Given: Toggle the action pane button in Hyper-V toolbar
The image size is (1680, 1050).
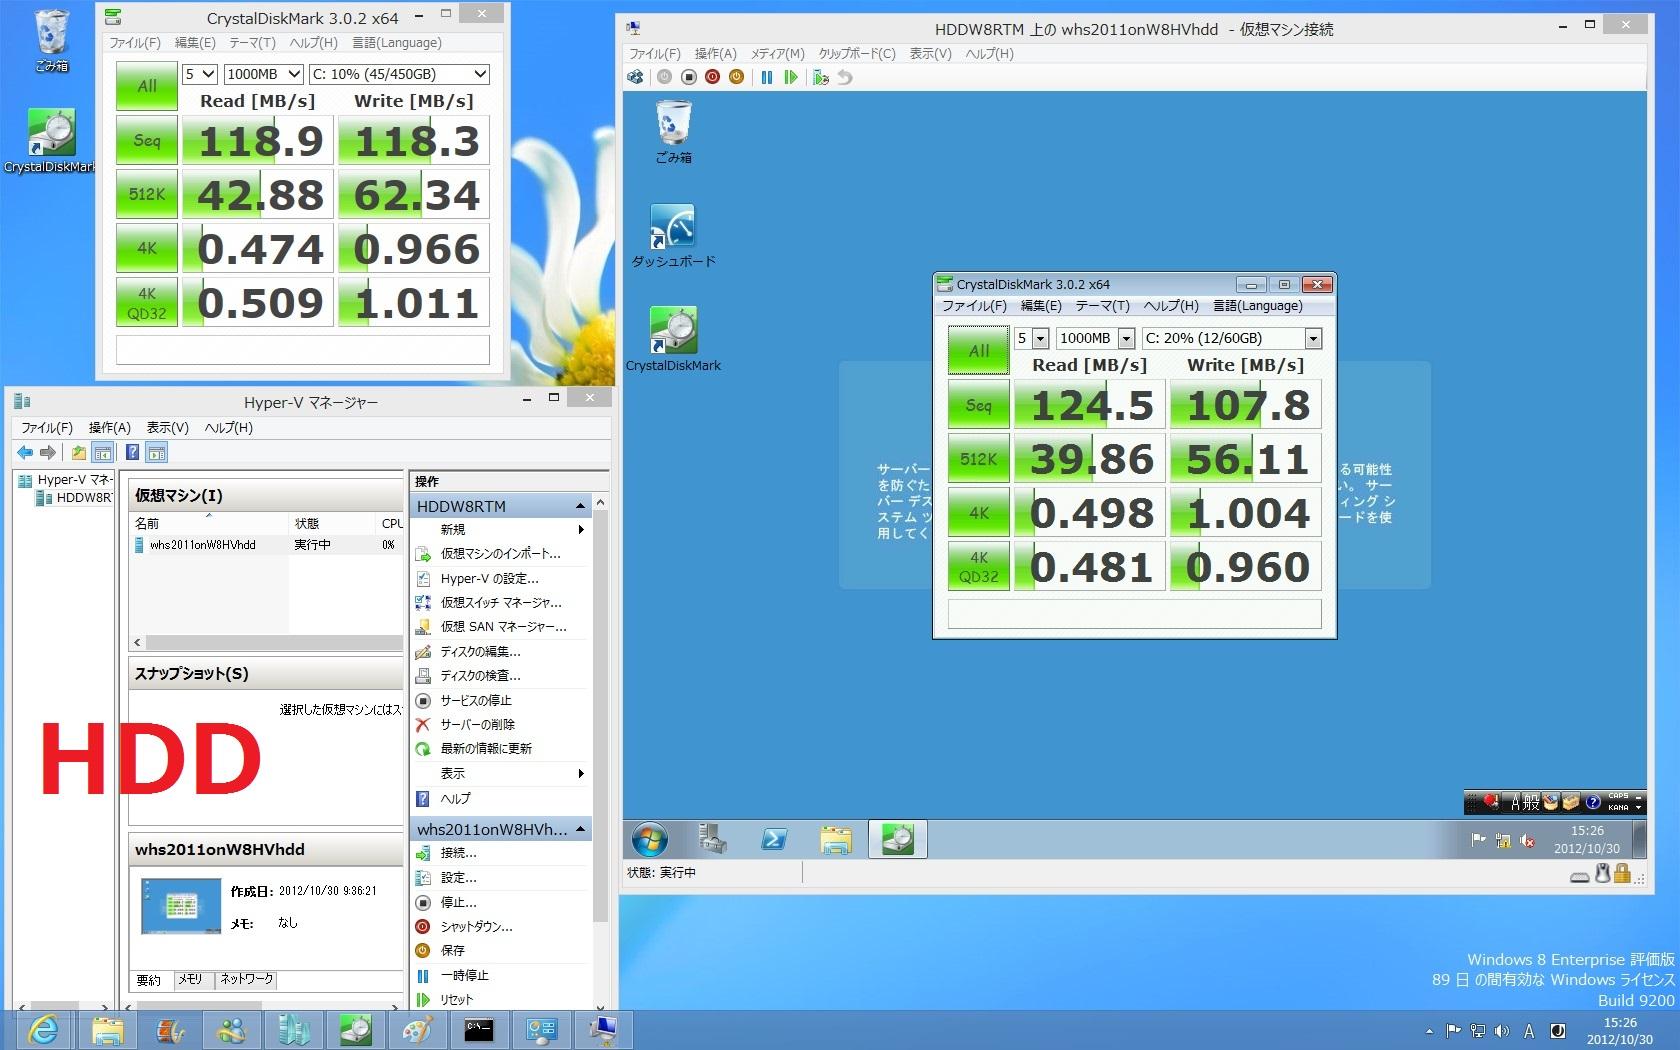Looking at the screenshot, I should coord(157,453).
